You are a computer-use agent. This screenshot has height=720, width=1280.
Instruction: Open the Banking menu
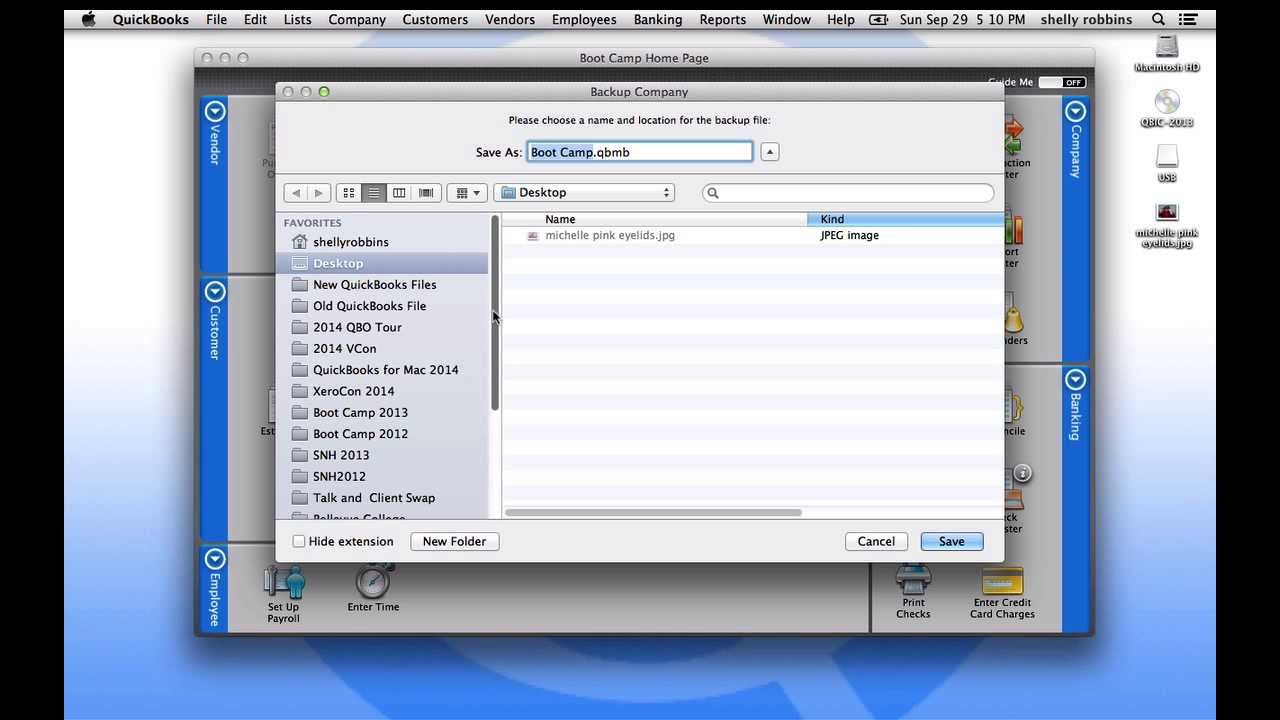658,19
